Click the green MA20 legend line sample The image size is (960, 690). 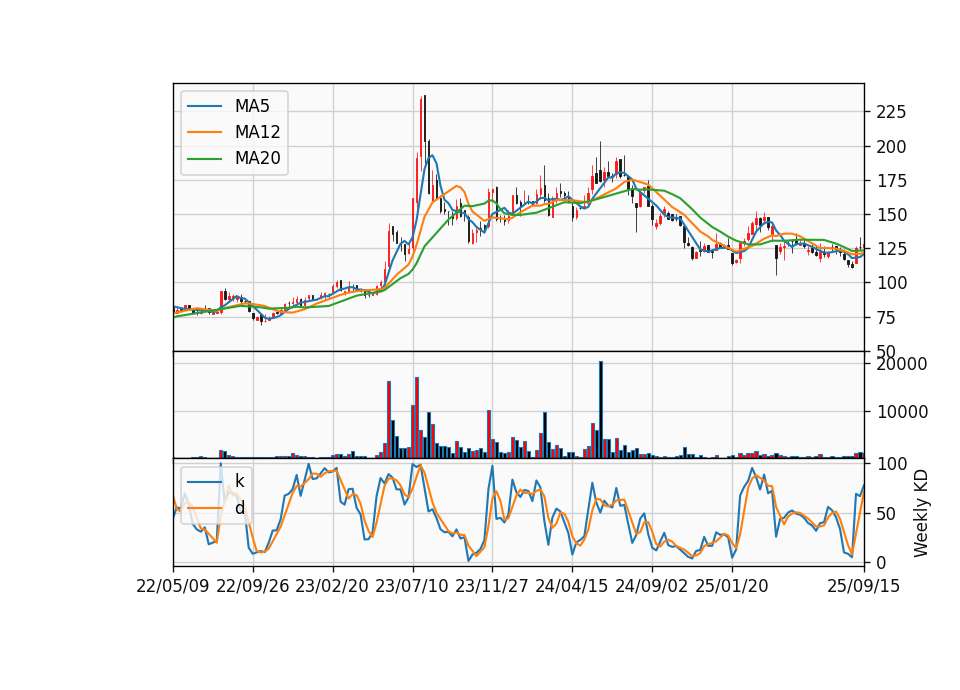click(204, 159)
